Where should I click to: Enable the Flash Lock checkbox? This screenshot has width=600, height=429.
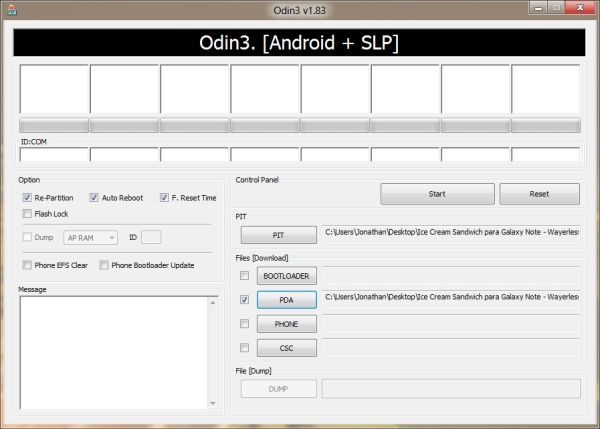tap(27, 214)
